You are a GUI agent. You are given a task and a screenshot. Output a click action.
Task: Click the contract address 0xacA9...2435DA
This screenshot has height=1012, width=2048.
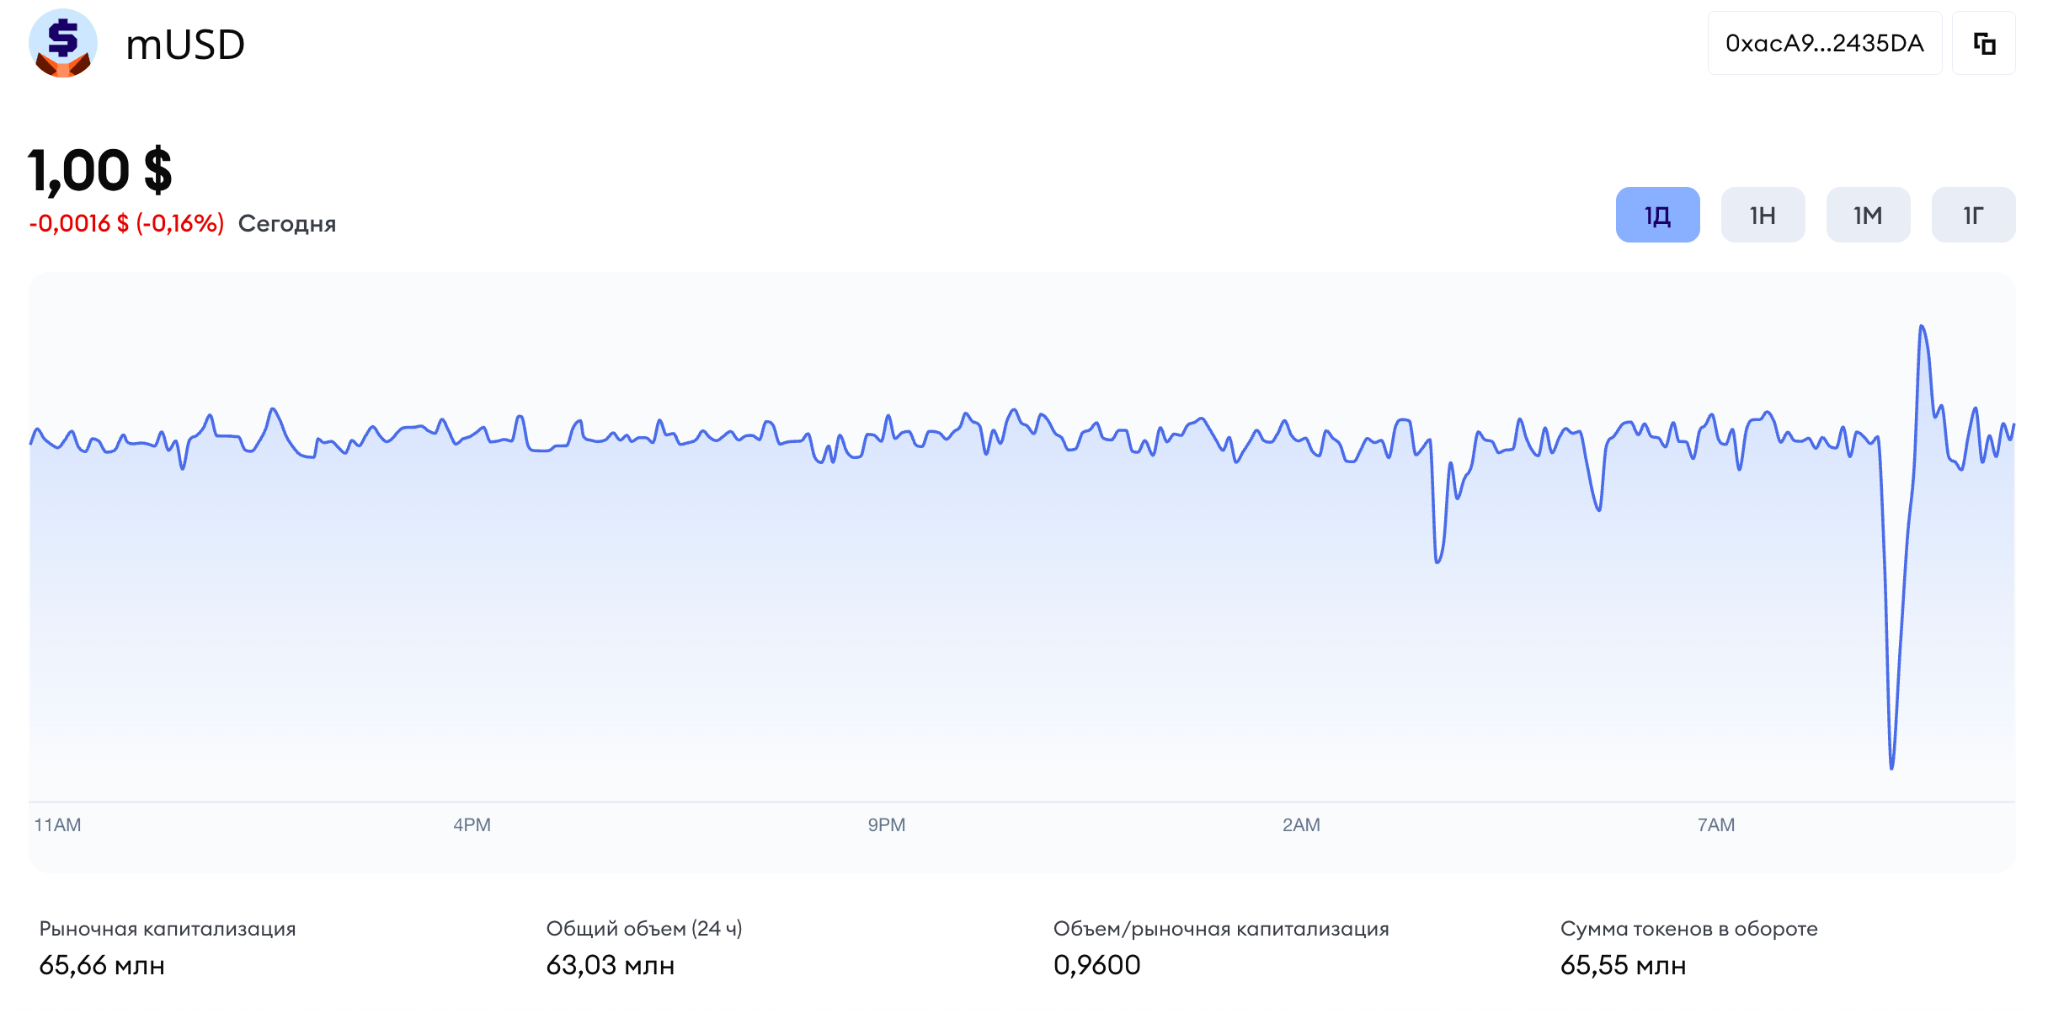pos(1824,43)
